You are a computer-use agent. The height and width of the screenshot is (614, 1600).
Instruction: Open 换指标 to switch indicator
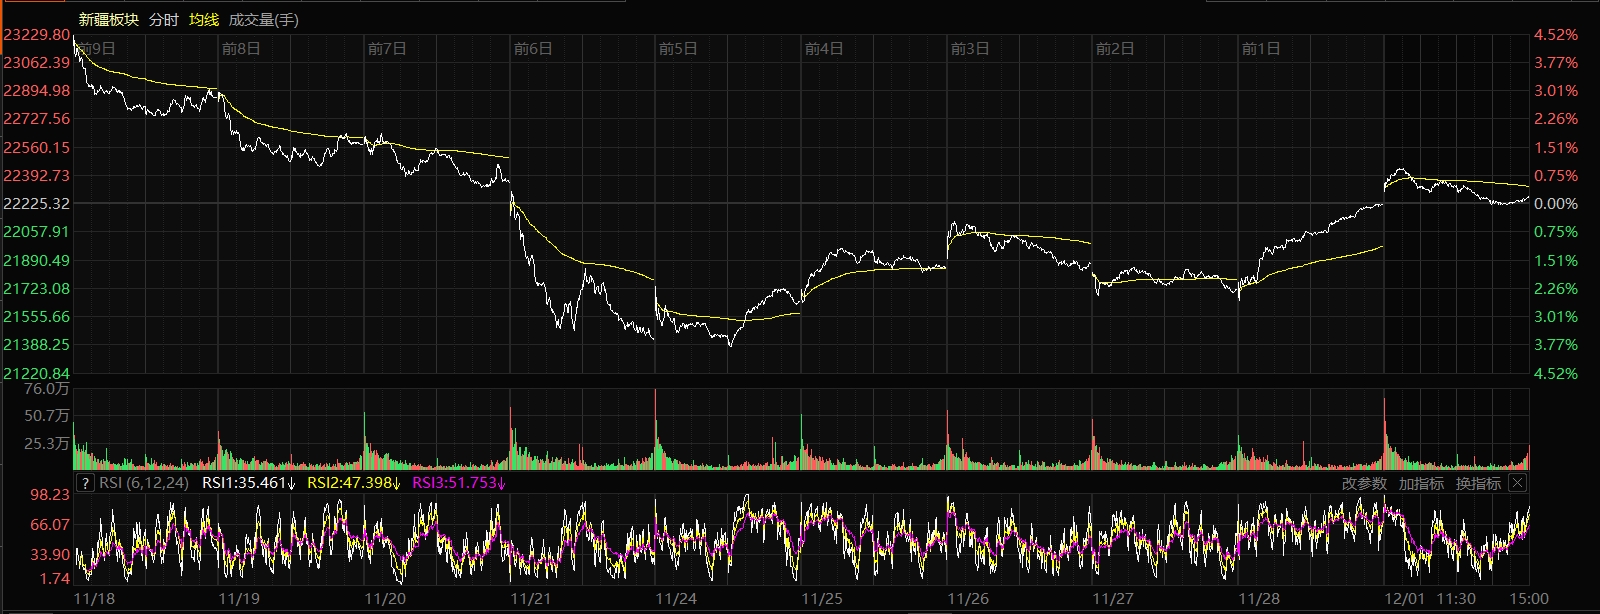pyautogui.click(x=1478, y=484)
